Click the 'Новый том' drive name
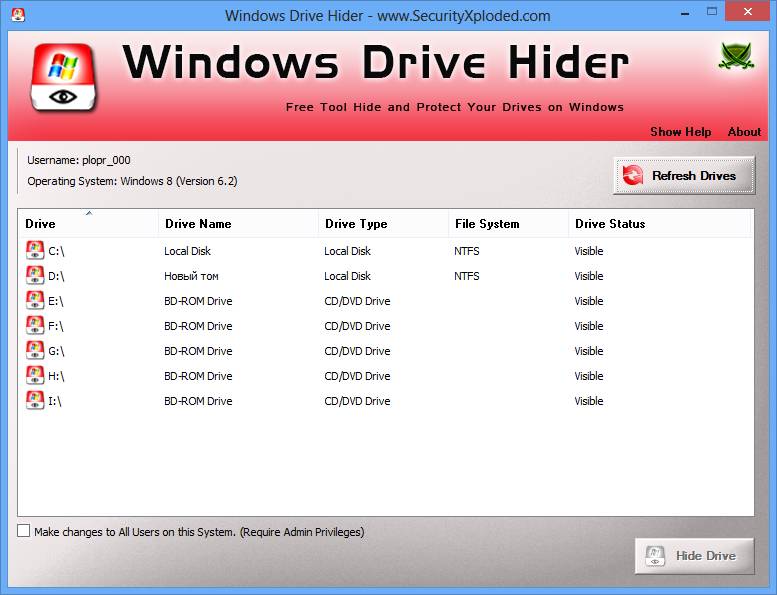Viewport: 777px width, 595px height. coord(191,276)
